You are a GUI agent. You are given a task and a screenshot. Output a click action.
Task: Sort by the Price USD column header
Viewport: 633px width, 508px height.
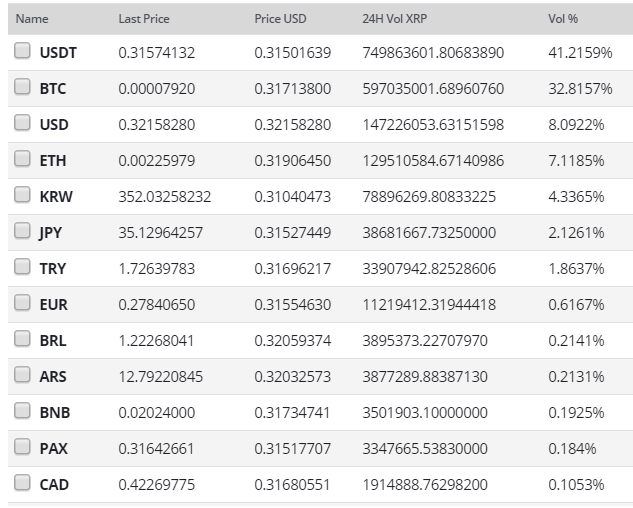280,19
